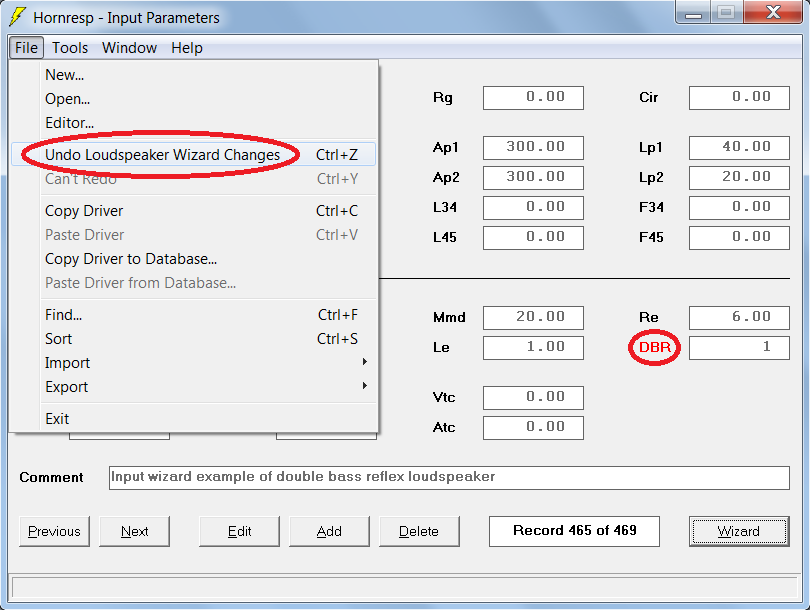Click the DBR value field
The image size is (810, 610).
tap(739, 348)
